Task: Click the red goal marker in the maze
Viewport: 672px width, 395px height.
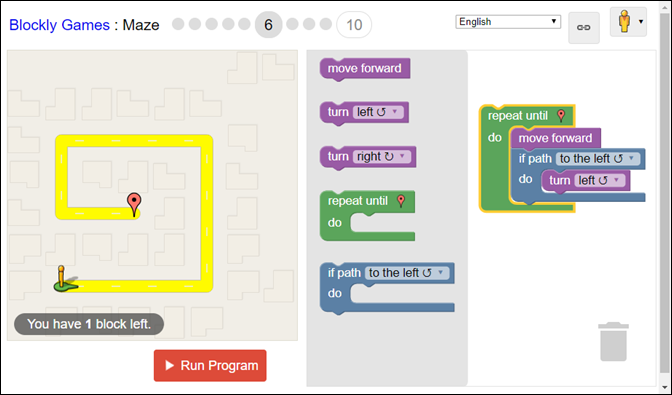Action: [134, 204]
